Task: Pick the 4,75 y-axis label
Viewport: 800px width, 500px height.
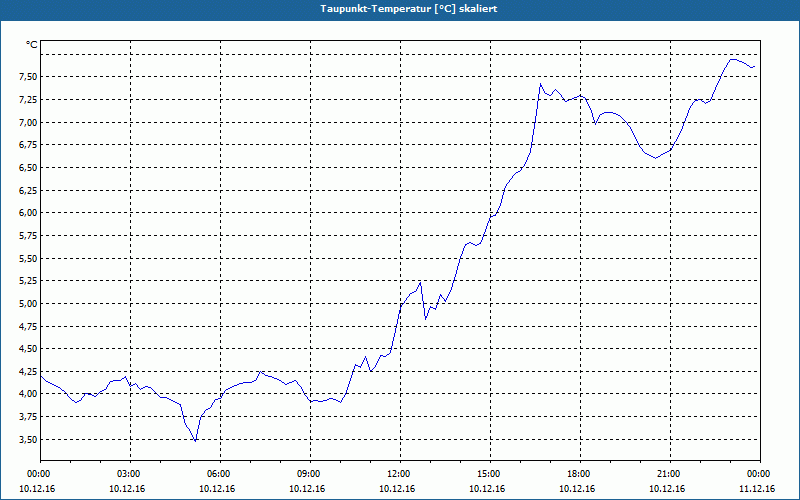Action: tap(28, 326)
